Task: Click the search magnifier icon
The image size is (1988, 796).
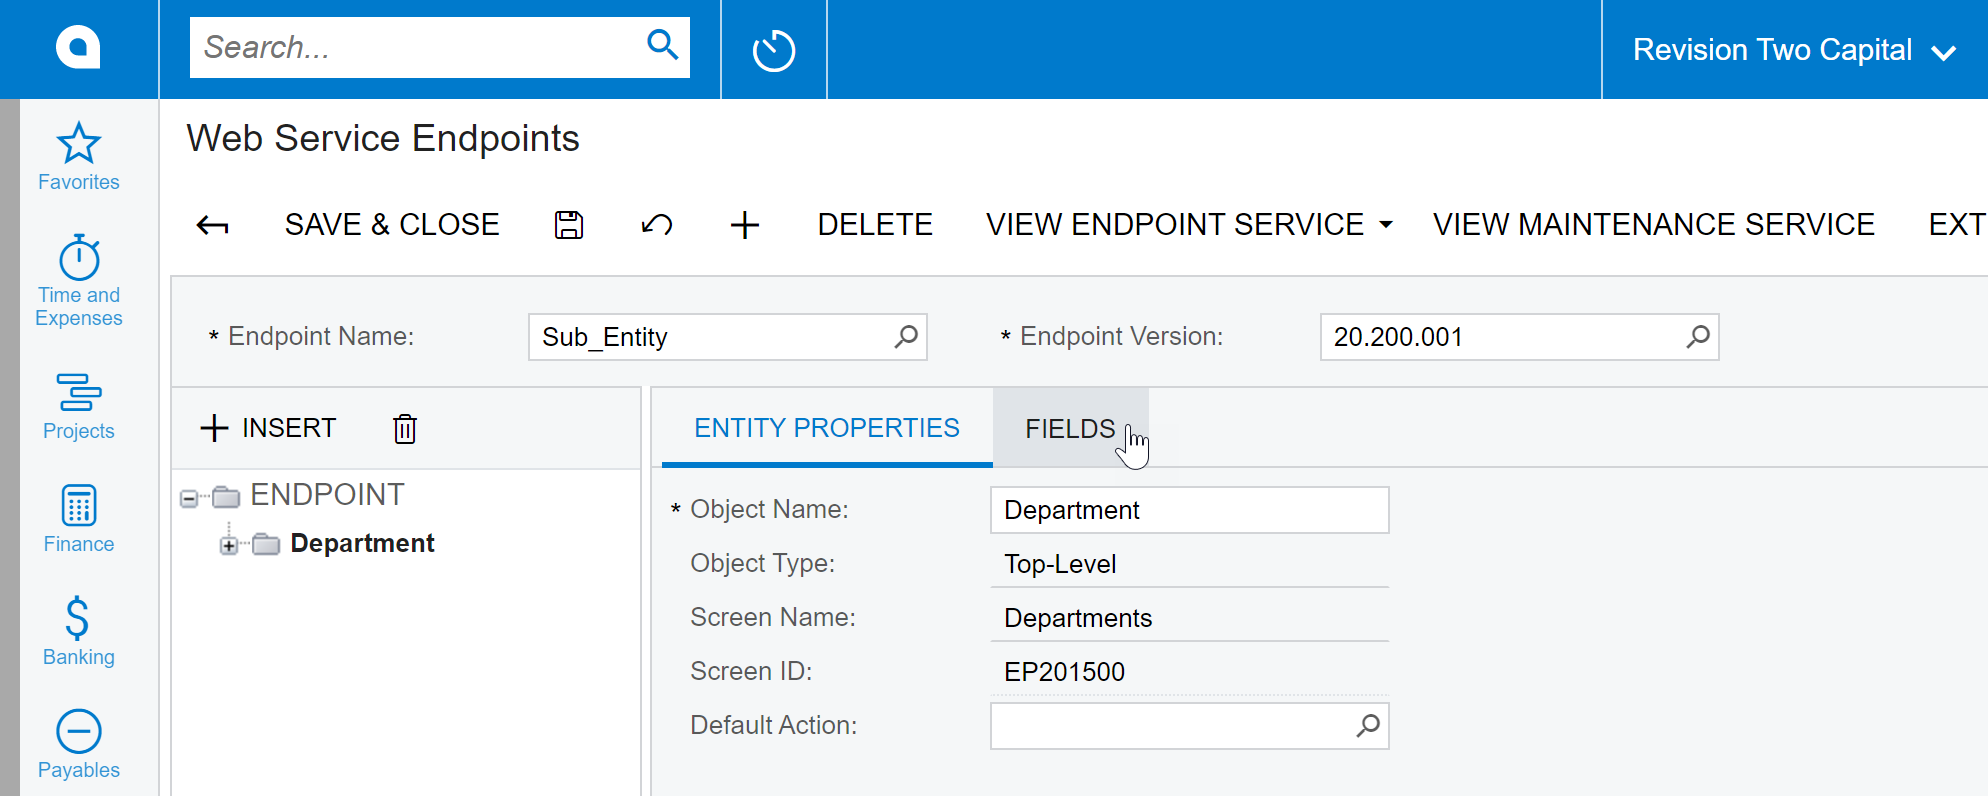Action: coord(662,45)
